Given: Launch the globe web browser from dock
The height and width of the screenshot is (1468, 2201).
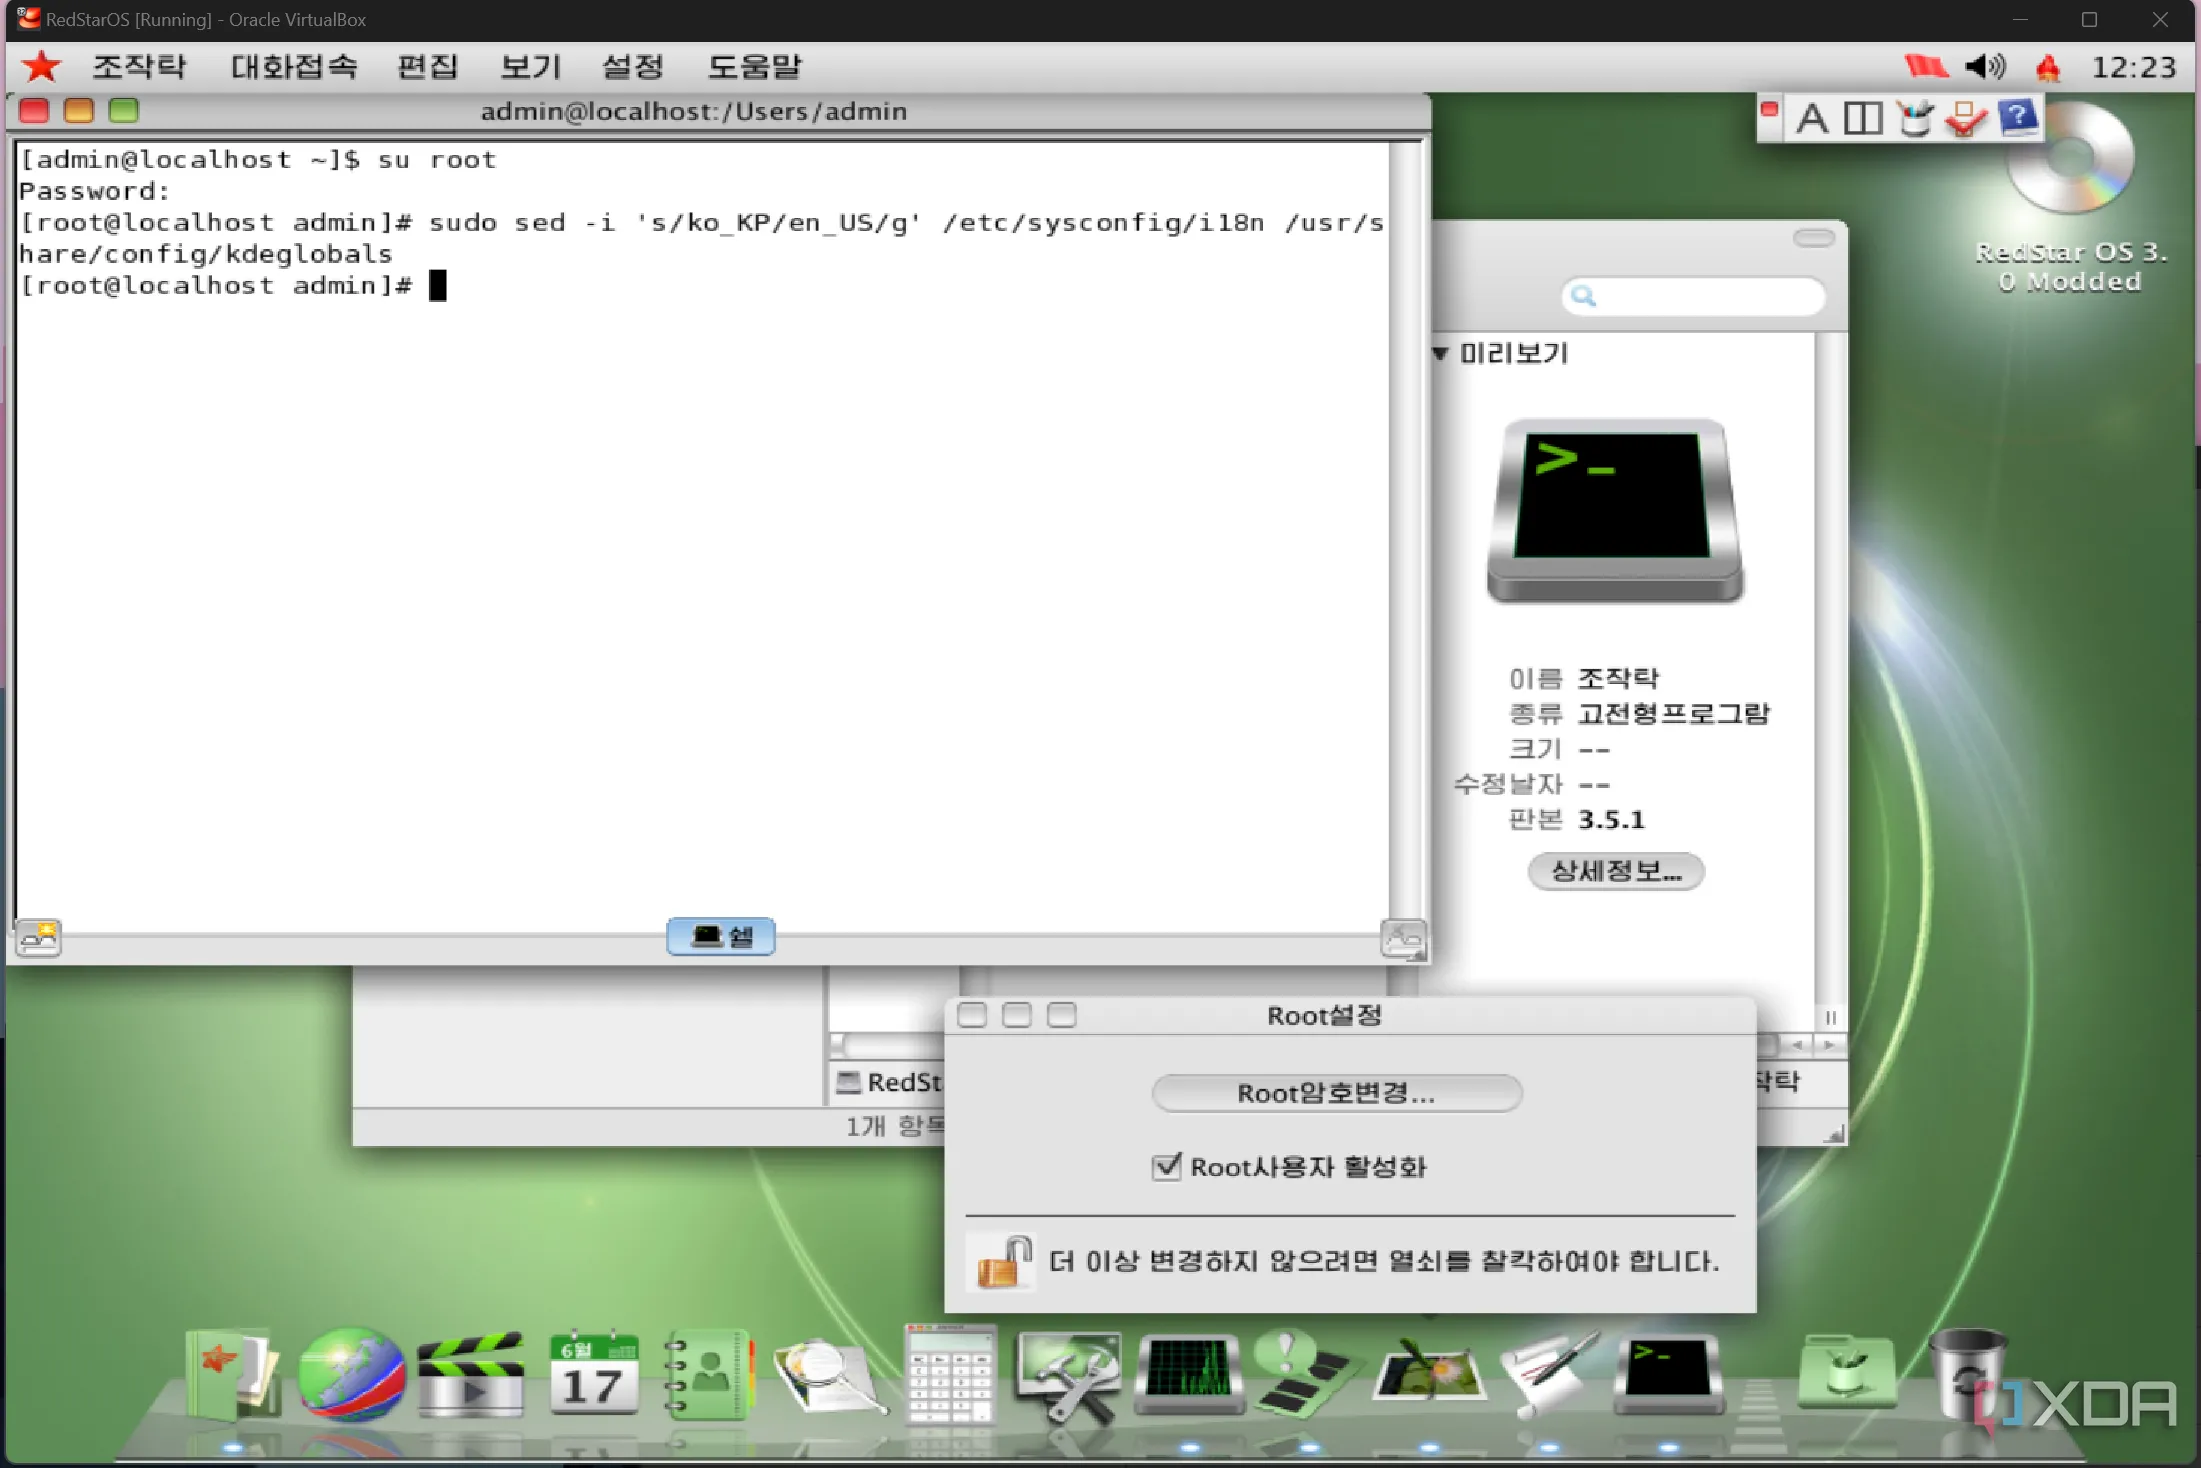Looking at the screenshot, I should [351, 1376].
